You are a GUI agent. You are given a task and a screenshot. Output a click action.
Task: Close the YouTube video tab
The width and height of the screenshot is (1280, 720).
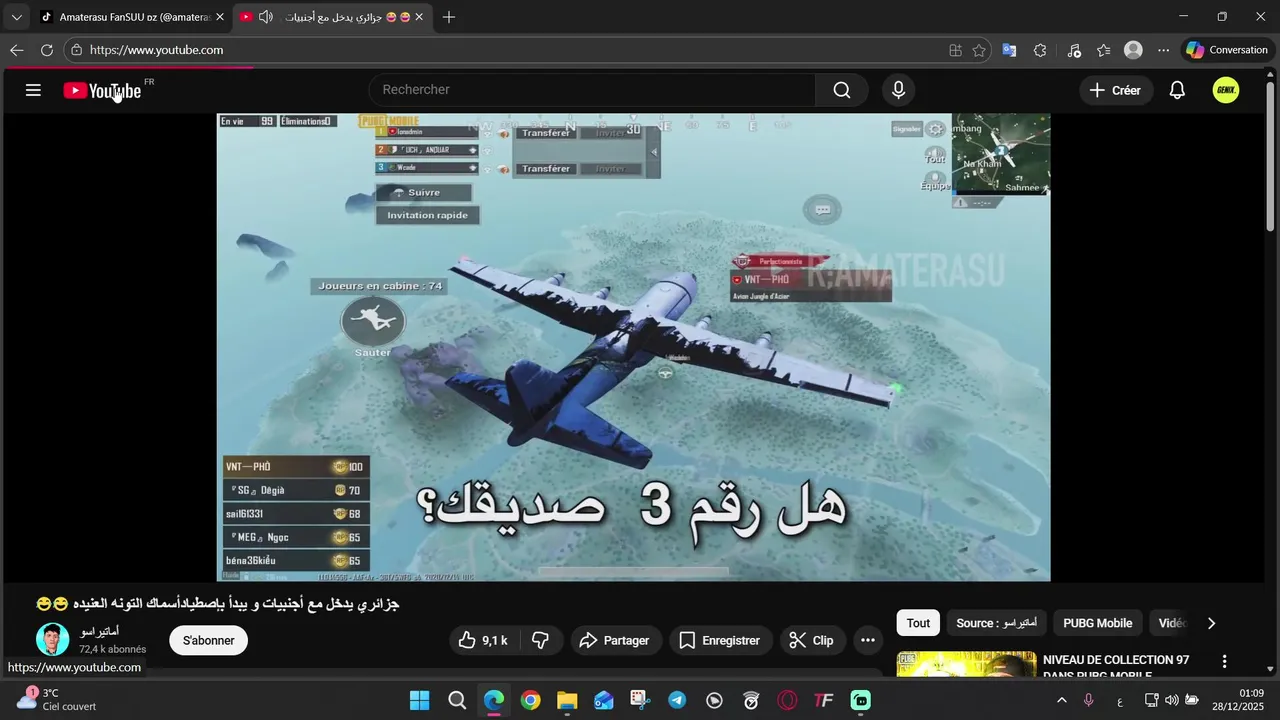click(x=419, y=17)
